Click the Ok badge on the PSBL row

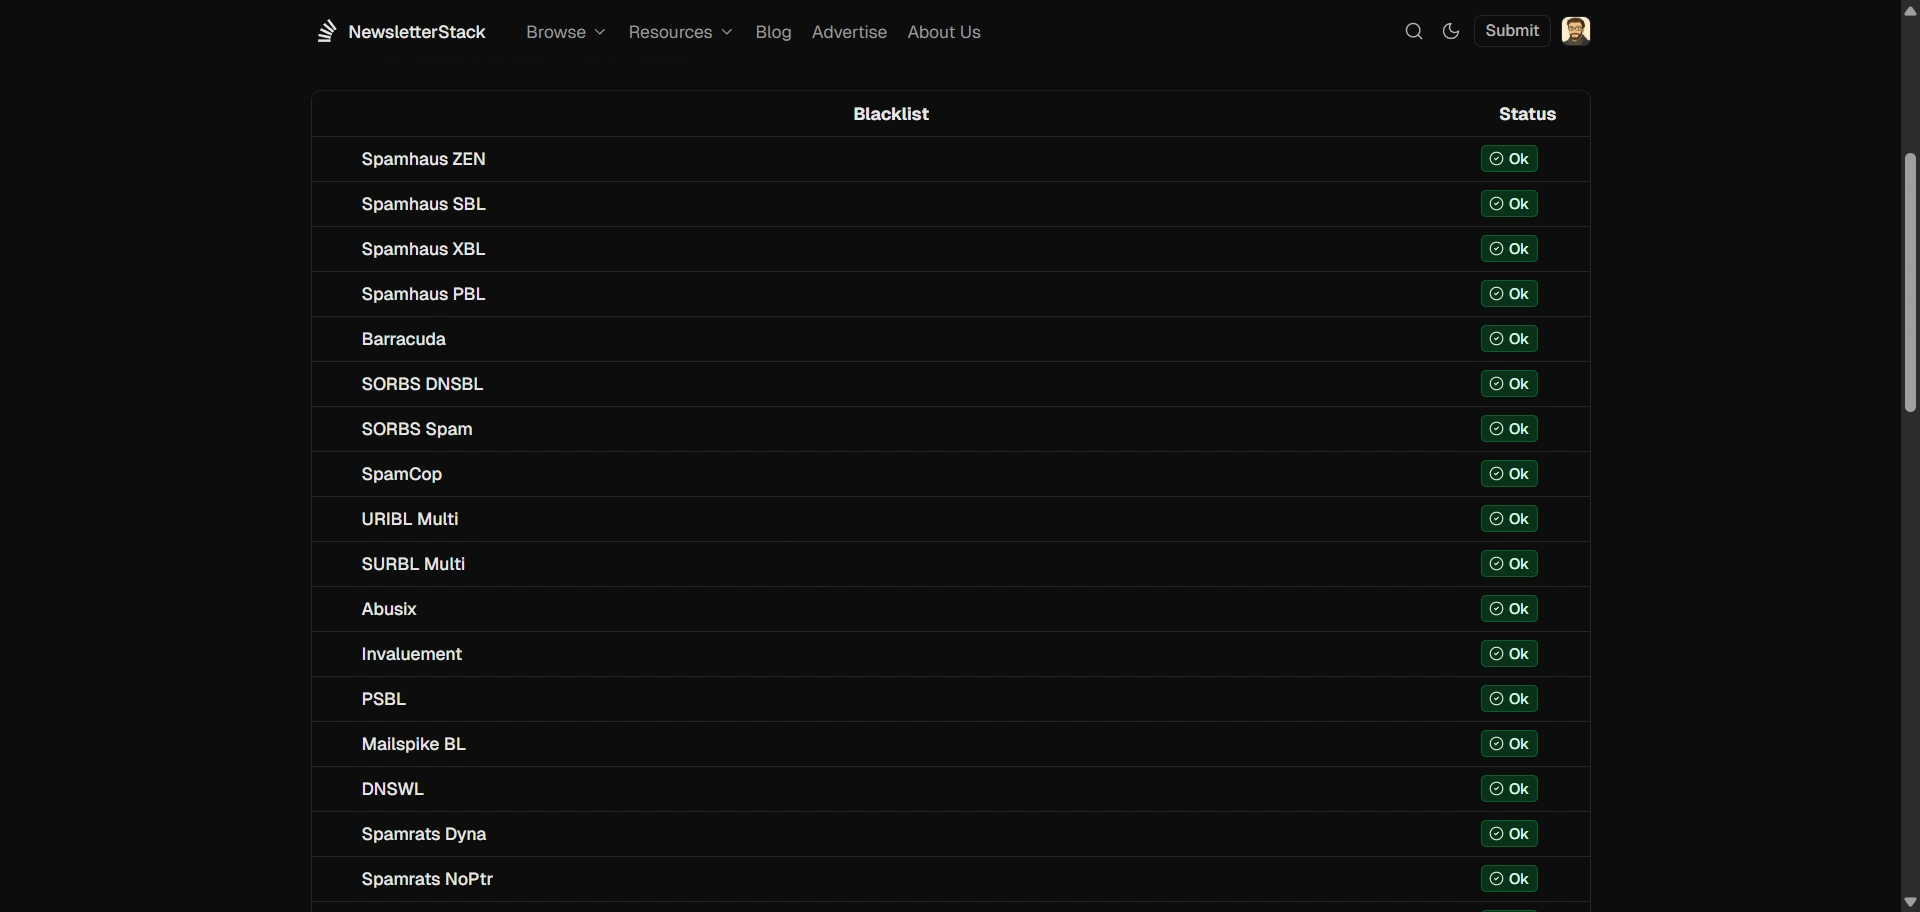click(1510, 698)
